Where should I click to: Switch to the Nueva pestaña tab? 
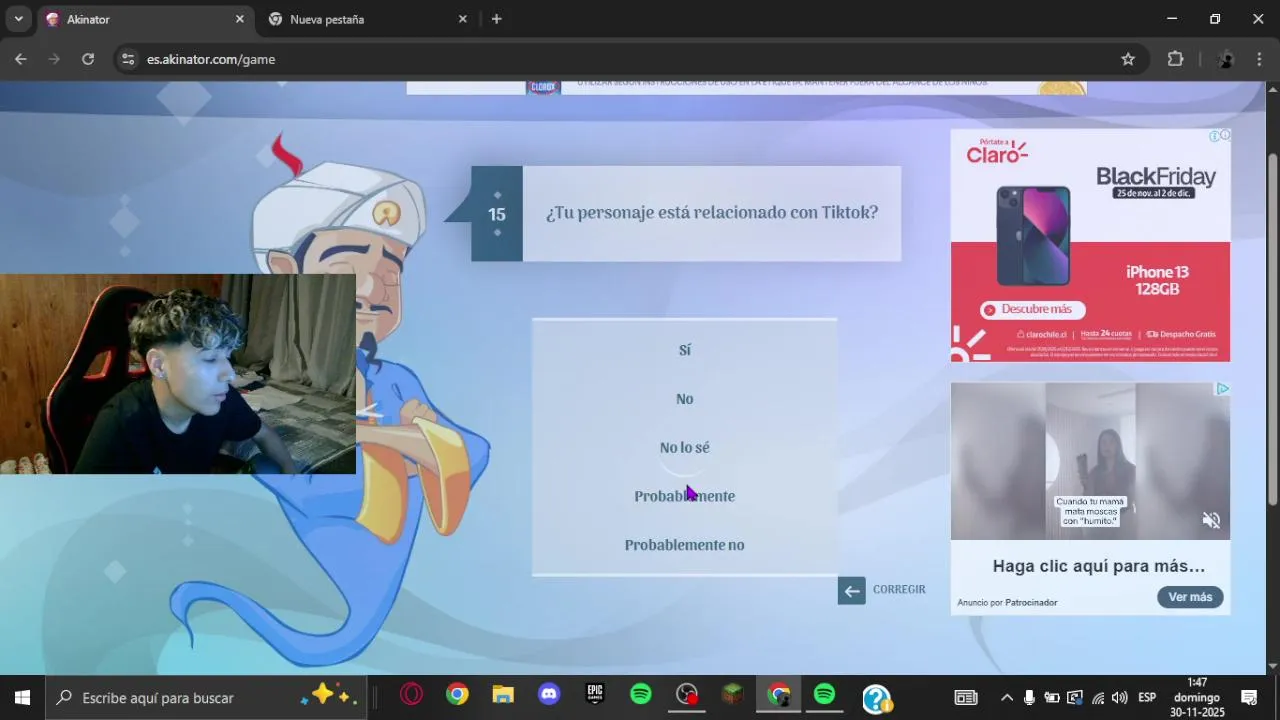pyautogui.click(x=368, y=19)
